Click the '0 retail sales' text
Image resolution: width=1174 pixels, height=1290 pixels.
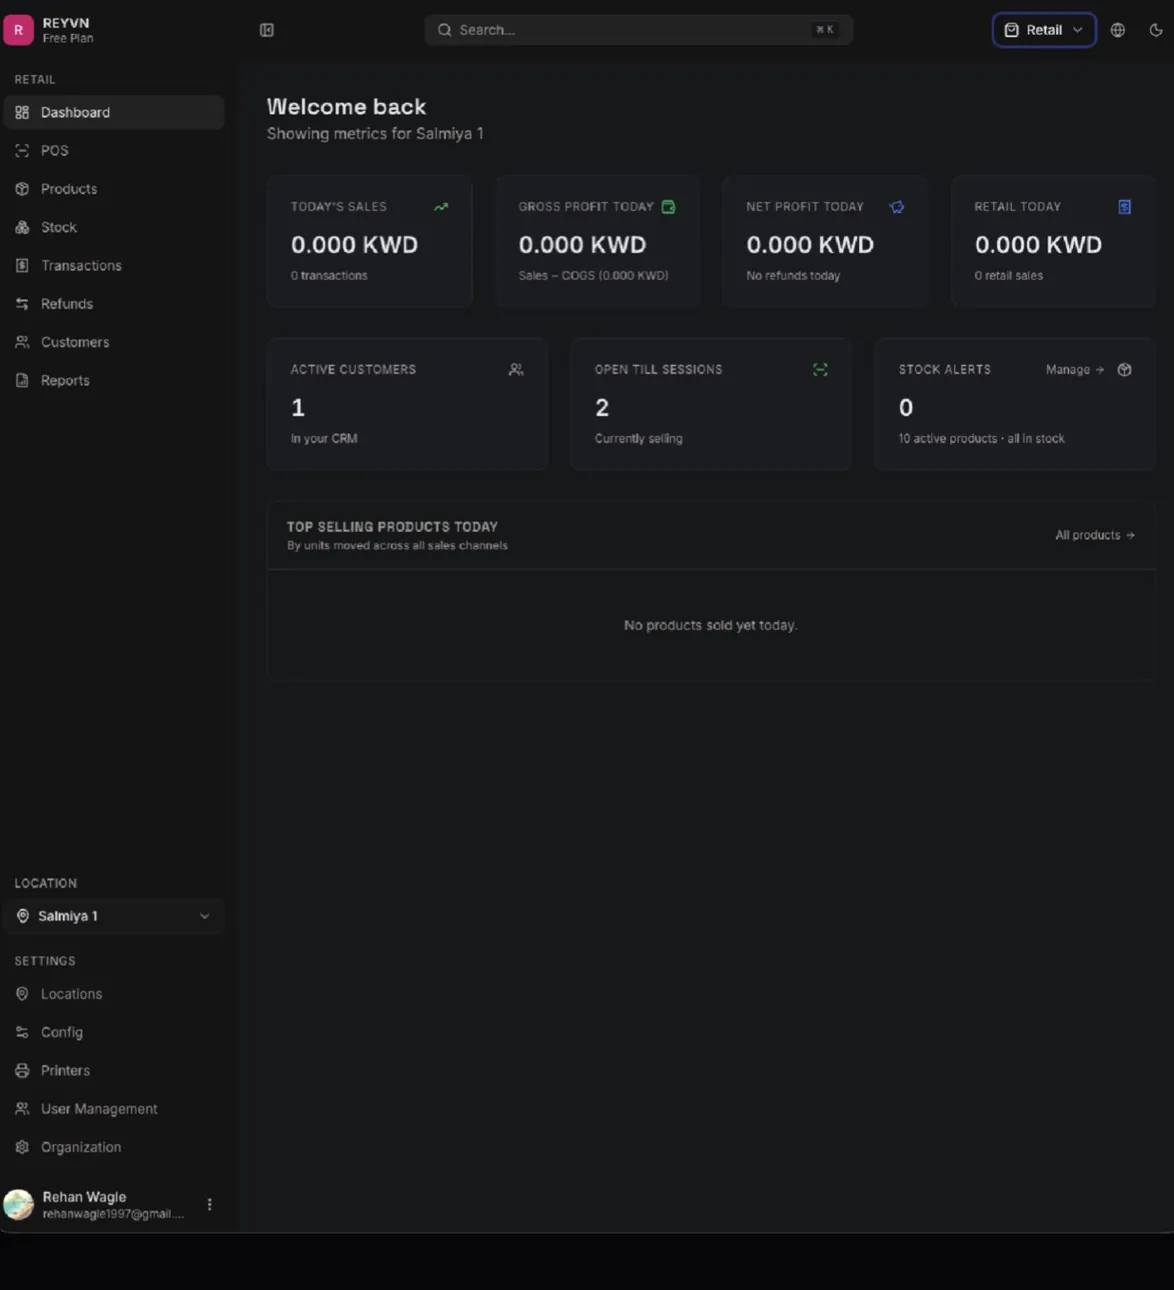(x=1008, y=276)
